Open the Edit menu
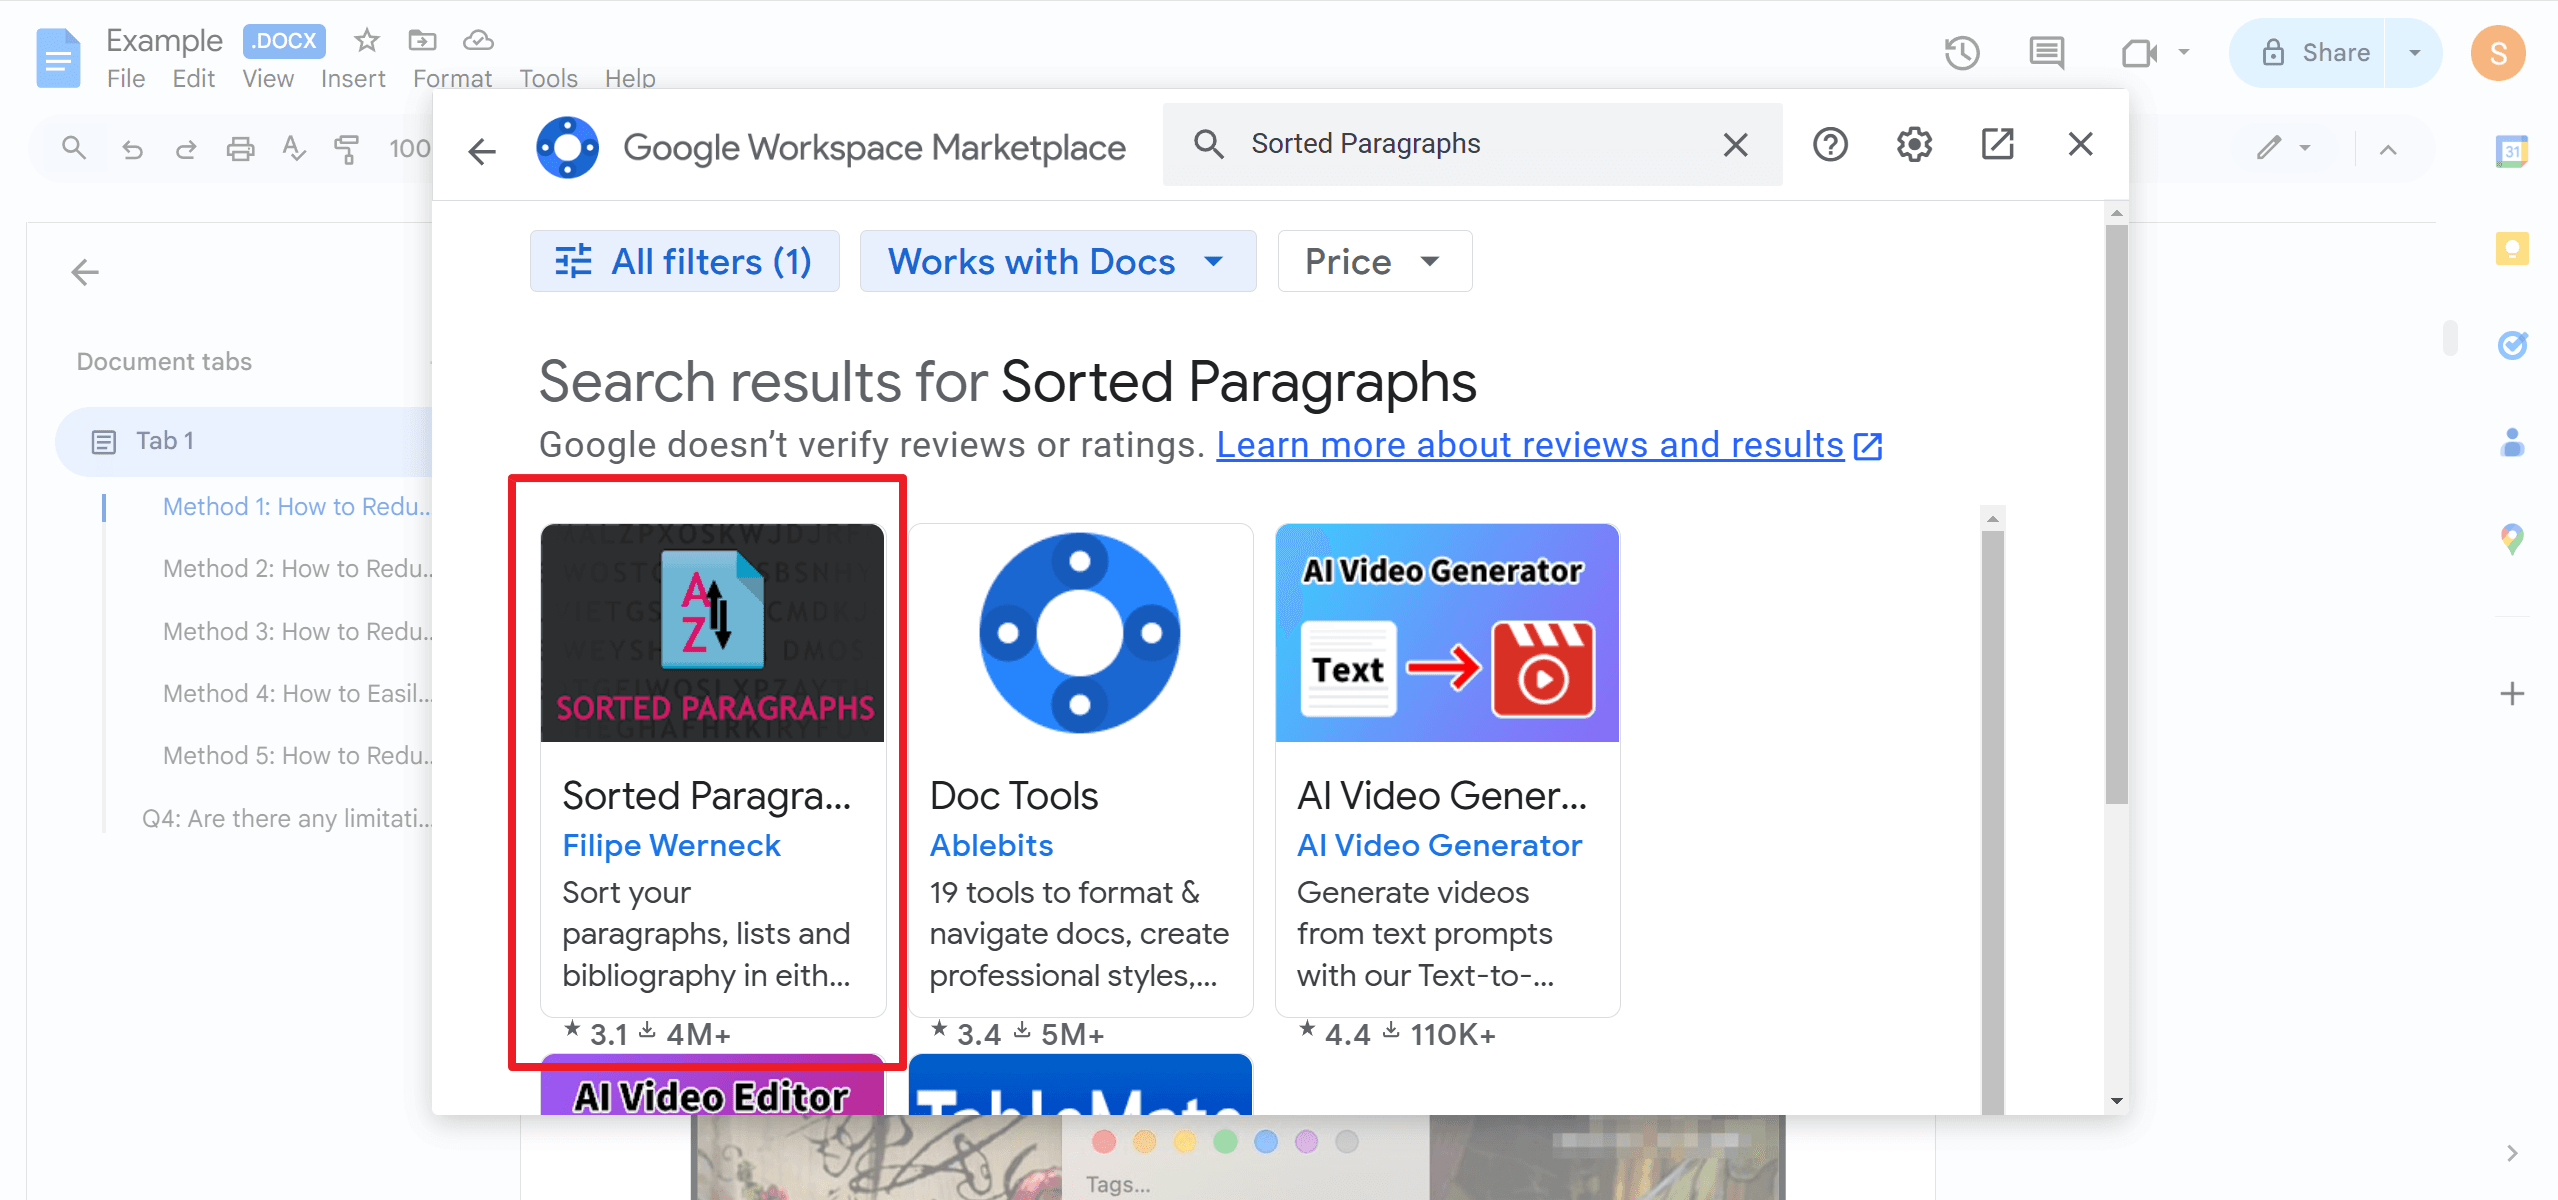The image size is (2558, 1200). [x=194, y=79]
